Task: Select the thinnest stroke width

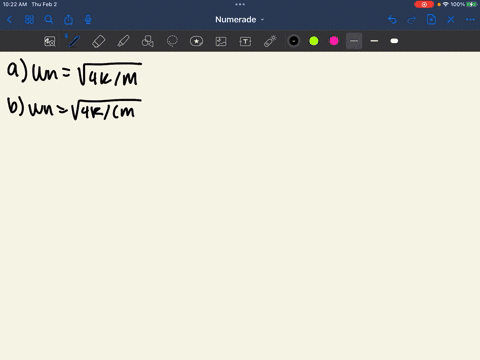Action: point(354,41)
